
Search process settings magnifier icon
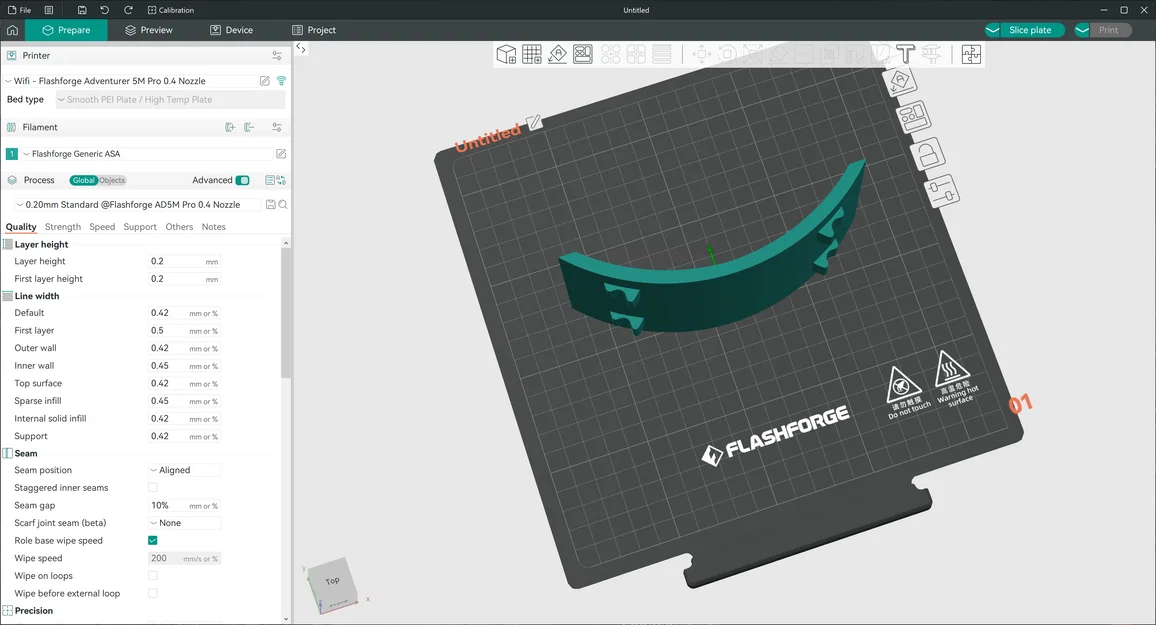pos(283,205)
